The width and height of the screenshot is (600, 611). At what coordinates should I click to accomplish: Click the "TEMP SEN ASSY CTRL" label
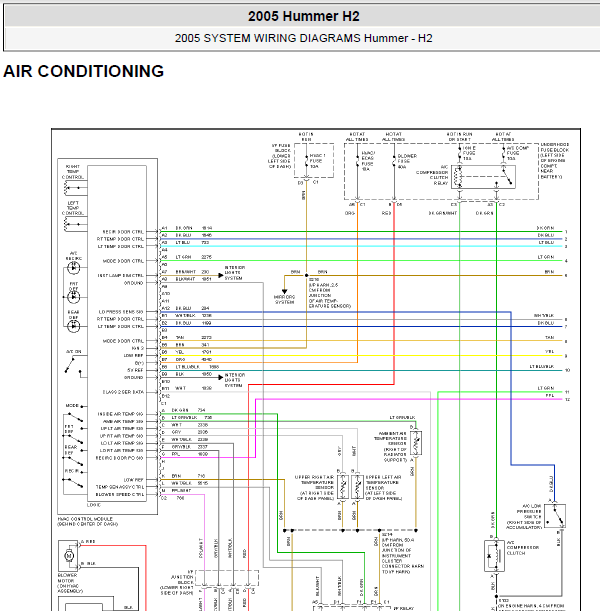pyautogui.click(x=120, y=487)
